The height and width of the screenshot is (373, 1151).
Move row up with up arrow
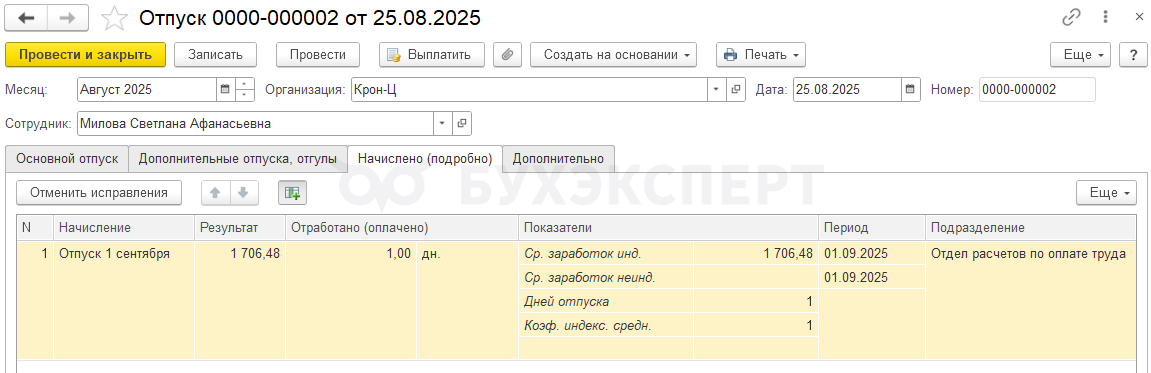point(216,192)
